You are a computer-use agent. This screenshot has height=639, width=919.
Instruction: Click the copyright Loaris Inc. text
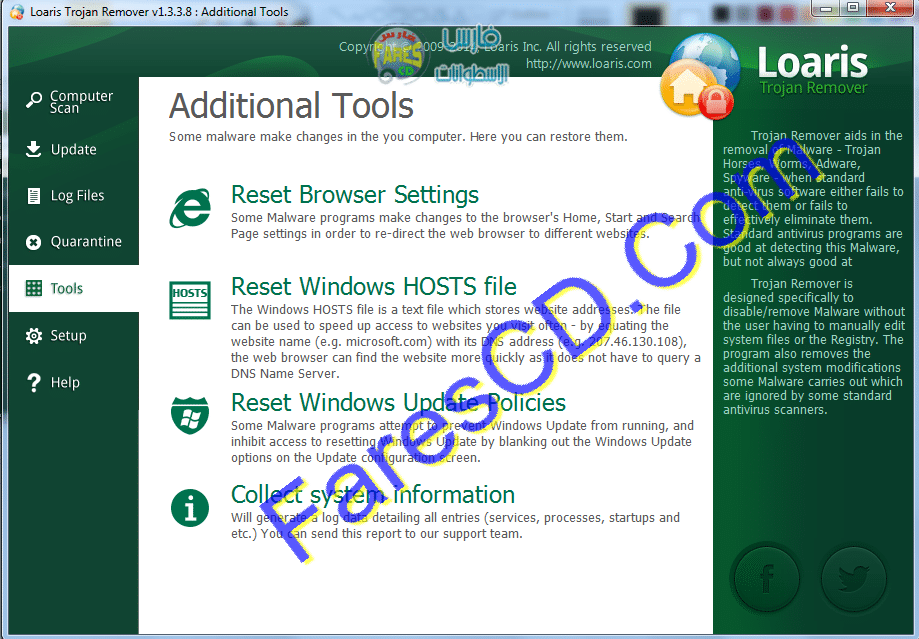[495, 46]
